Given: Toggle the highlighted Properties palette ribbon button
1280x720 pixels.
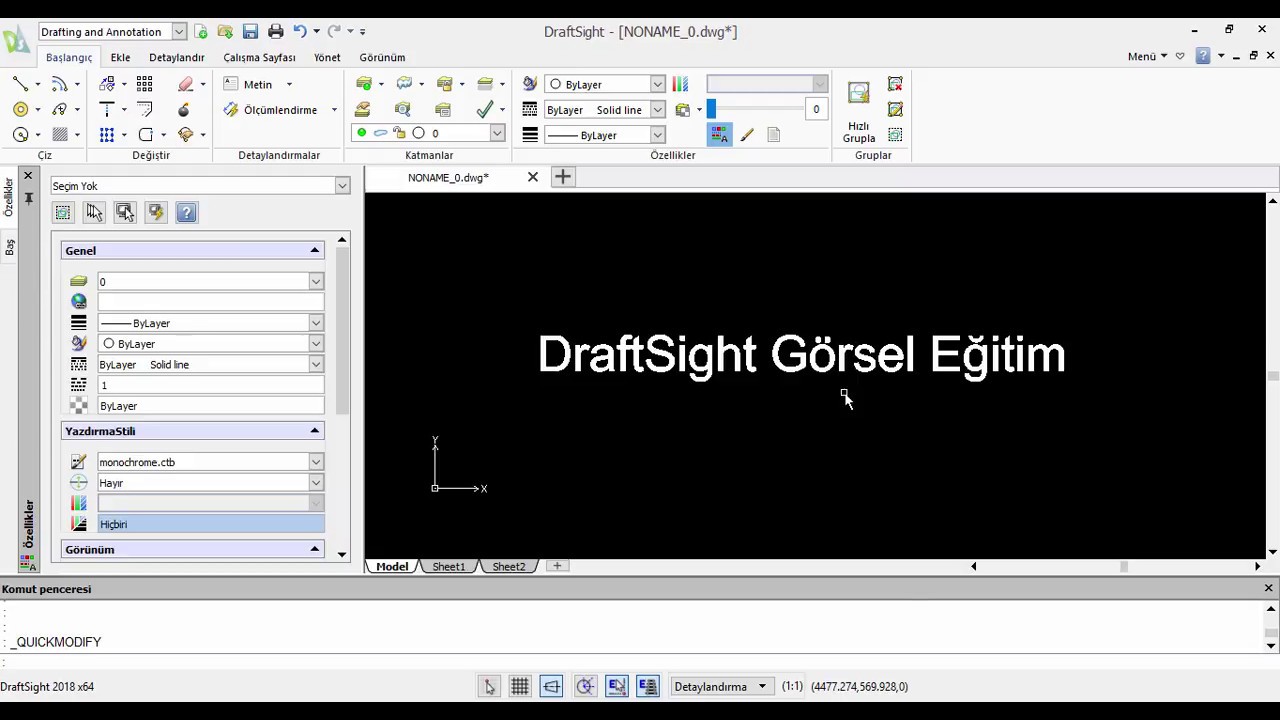Looking at the screenshot, I should pos(719,134).
